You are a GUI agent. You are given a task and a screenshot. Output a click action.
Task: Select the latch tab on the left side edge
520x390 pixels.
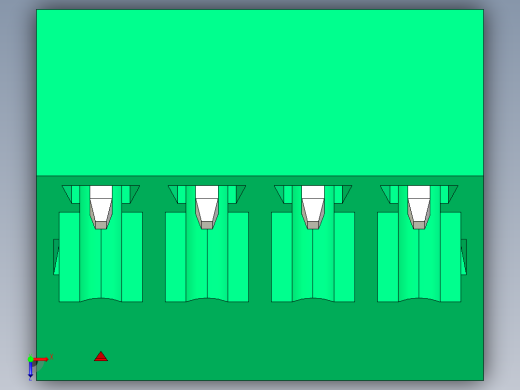pyautogui.click(x=56, y=257)
